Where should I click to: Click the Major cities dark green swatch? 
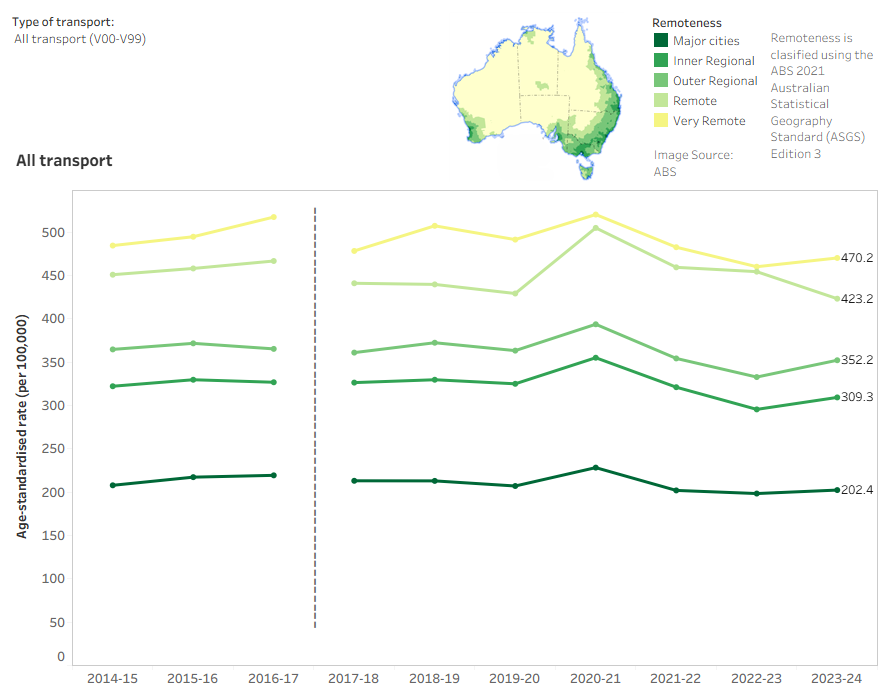pyautogui.click(x=661, y=40)
